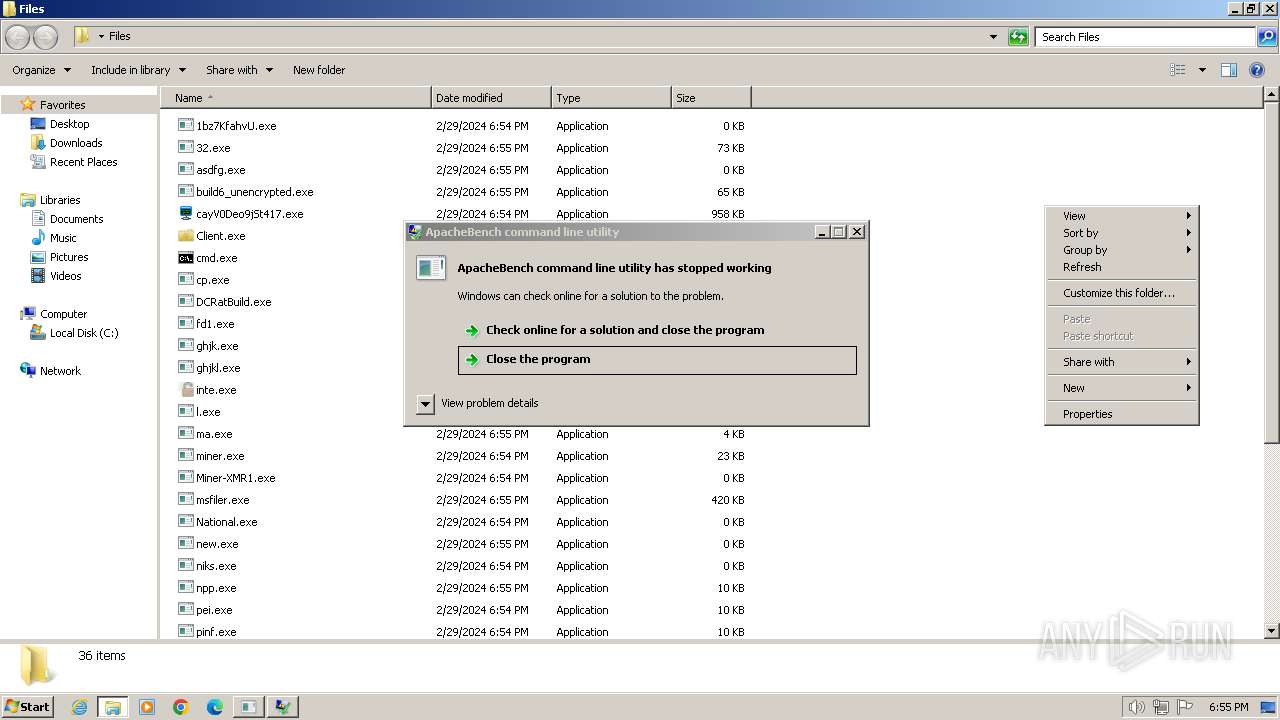This screenshot has height=720, width=1280.
Task: Click the Back navigation arrow button
Action: (x=17, y=37)
